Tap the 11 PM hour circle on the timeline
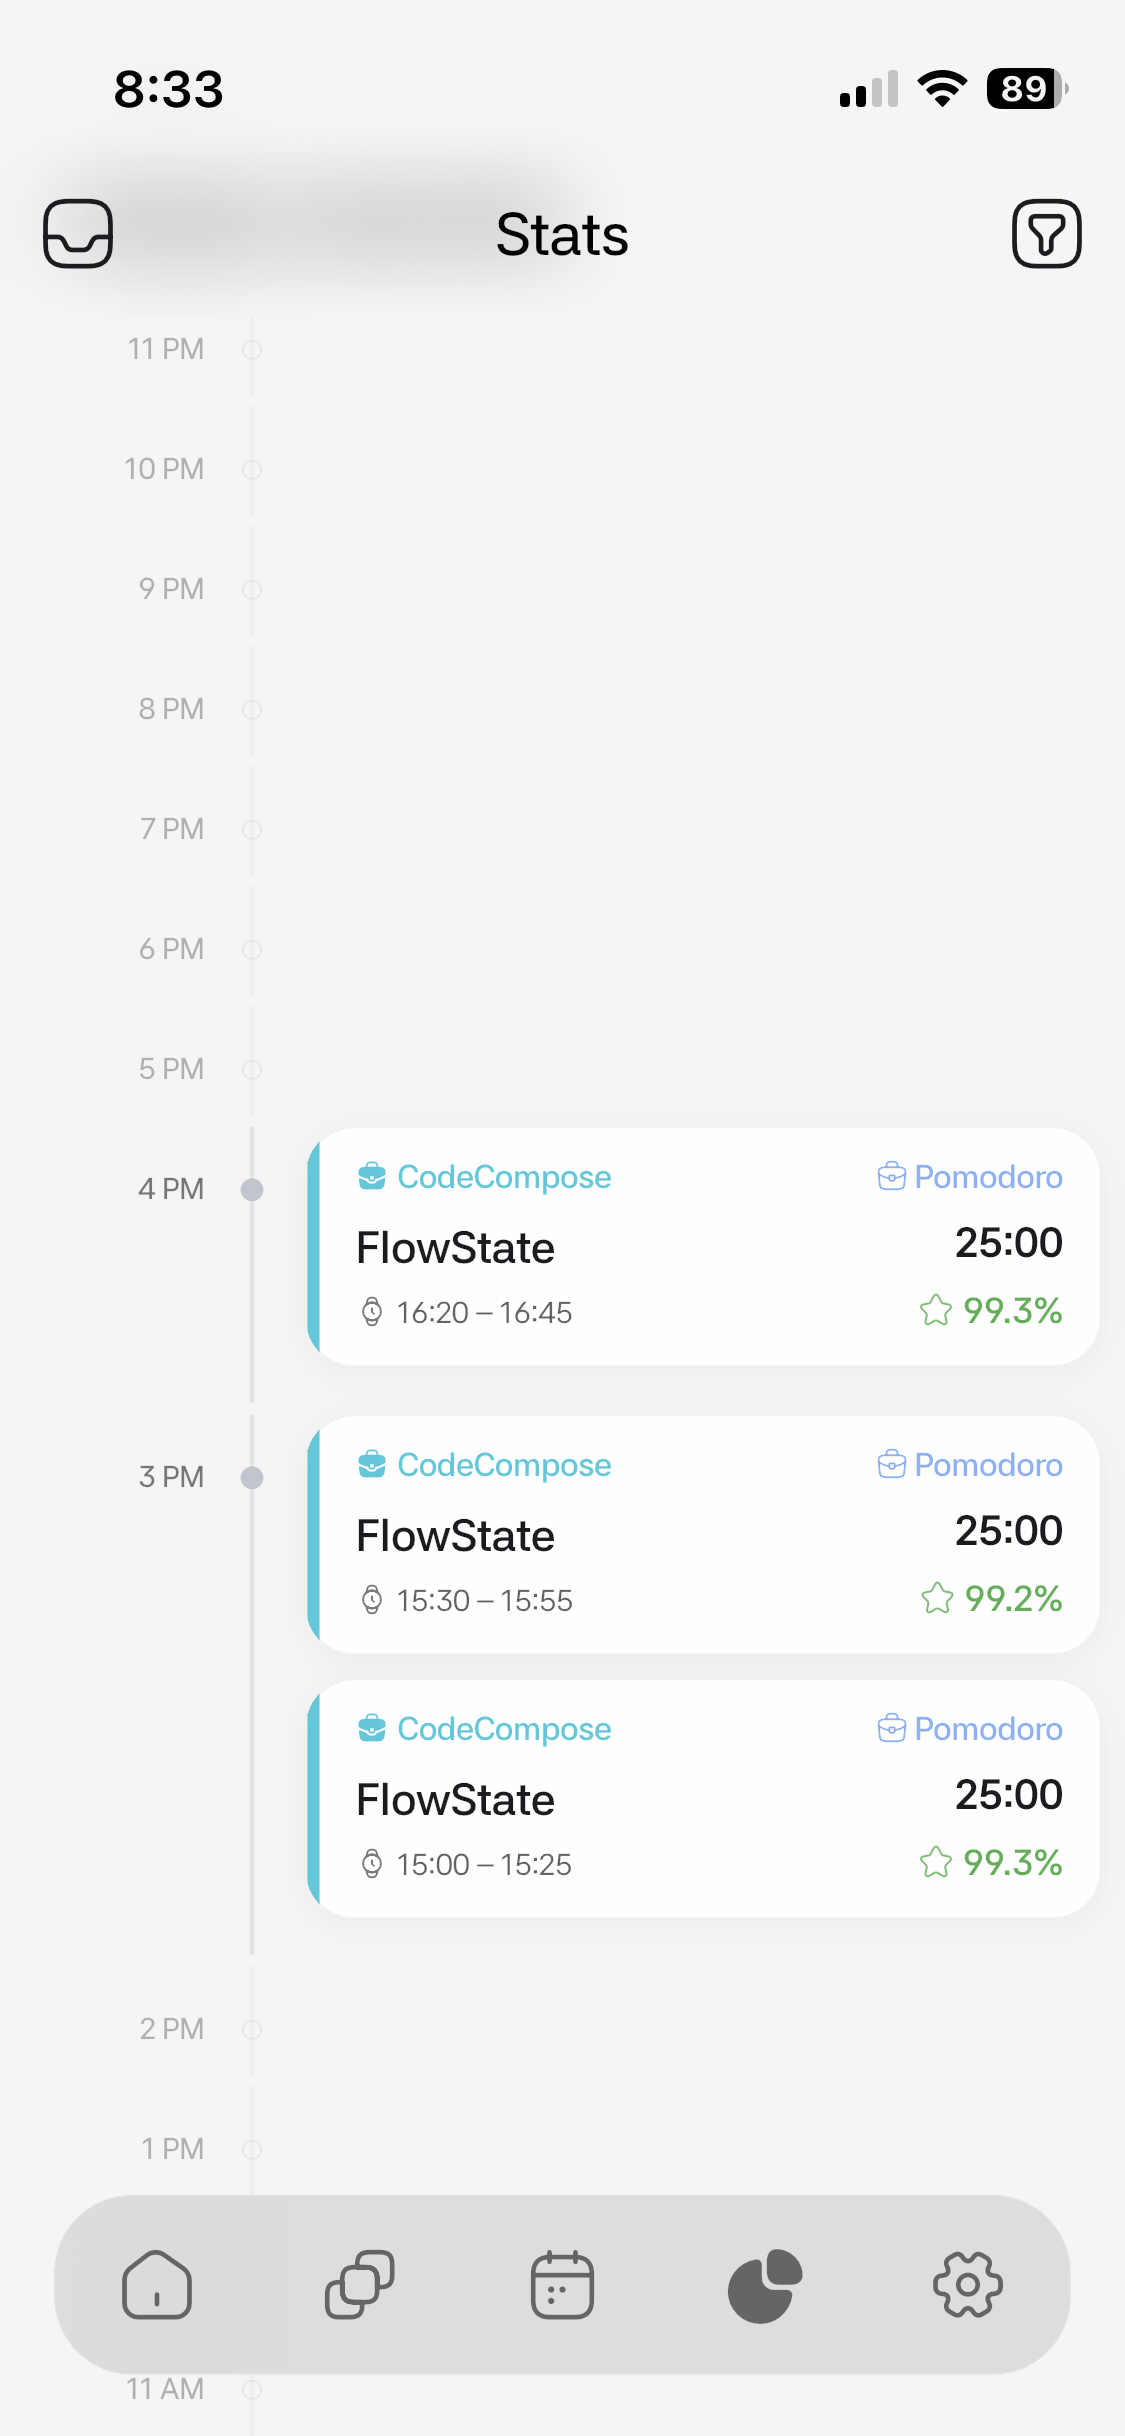Viewport: 1125px width, 2436px height. (x=252, y=350)
